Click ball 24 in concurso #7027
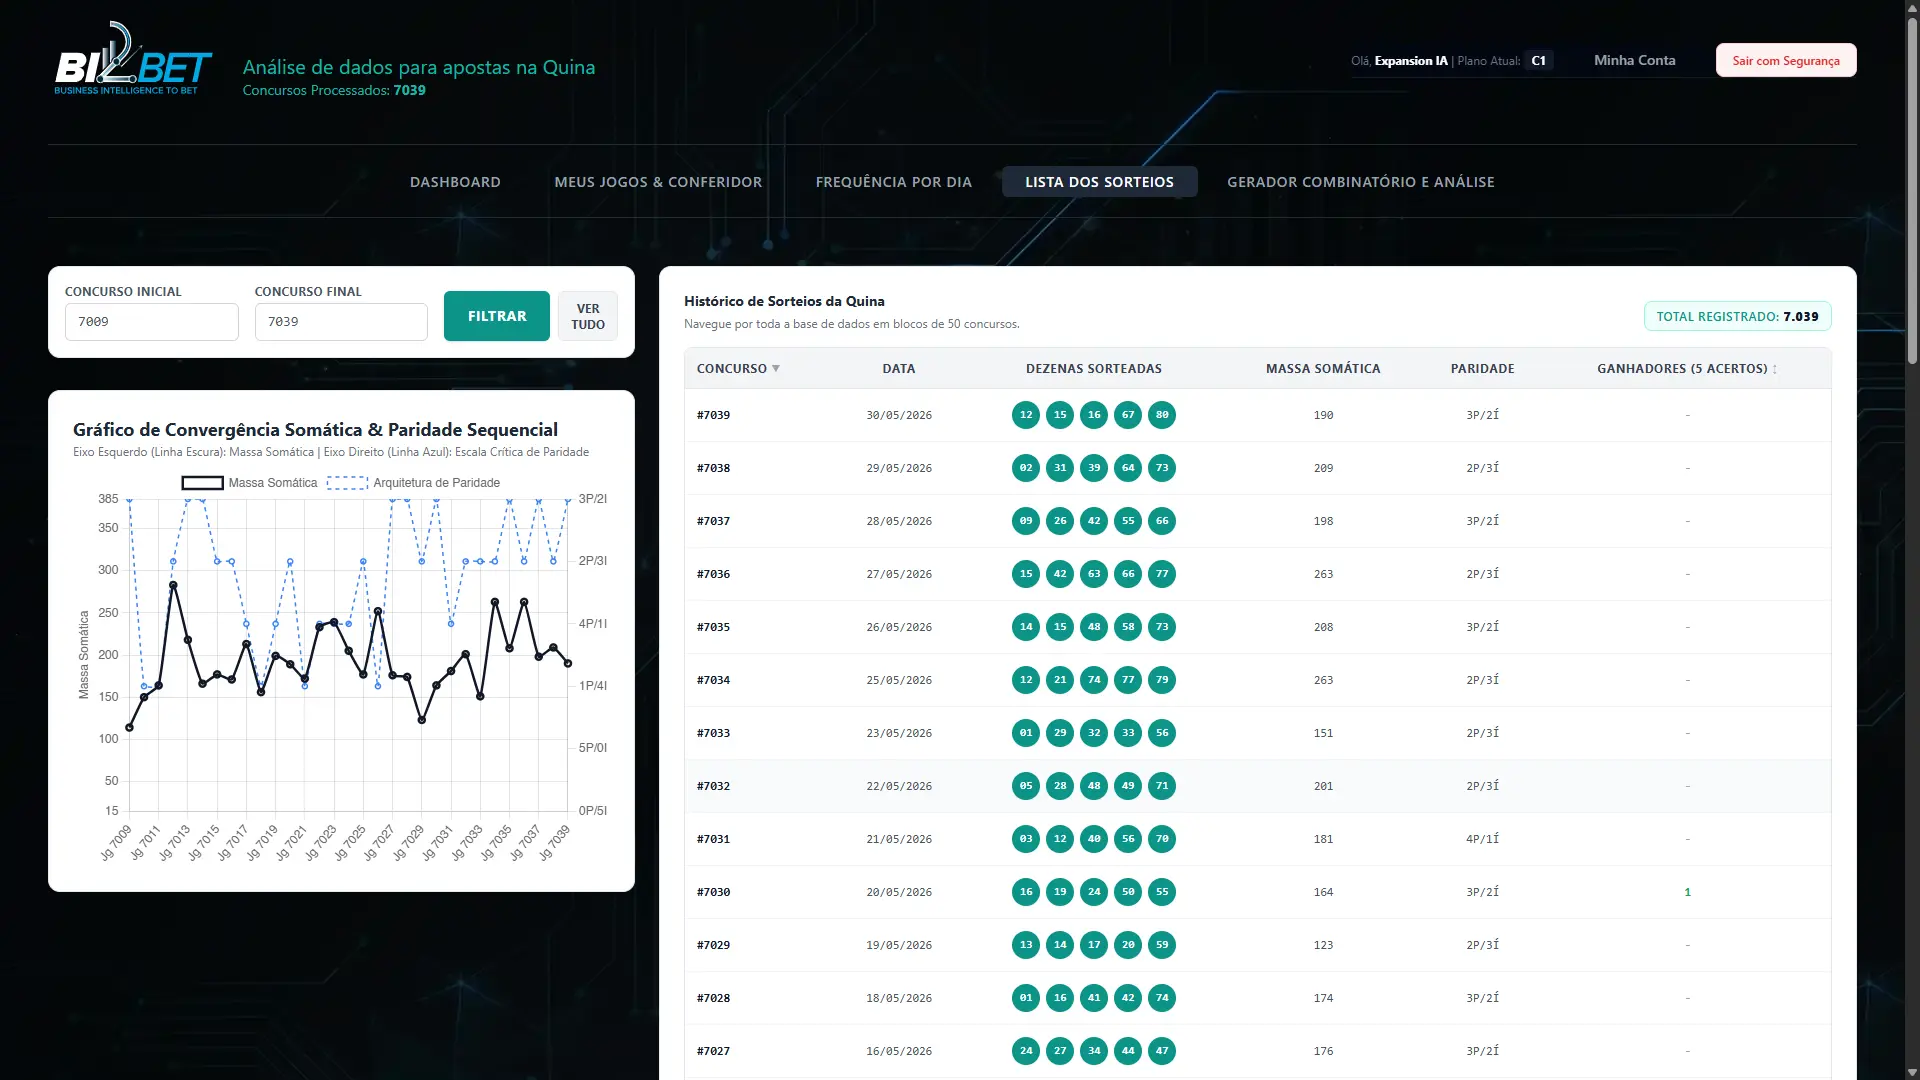1920x1080 pixels. (1026, 1051)
